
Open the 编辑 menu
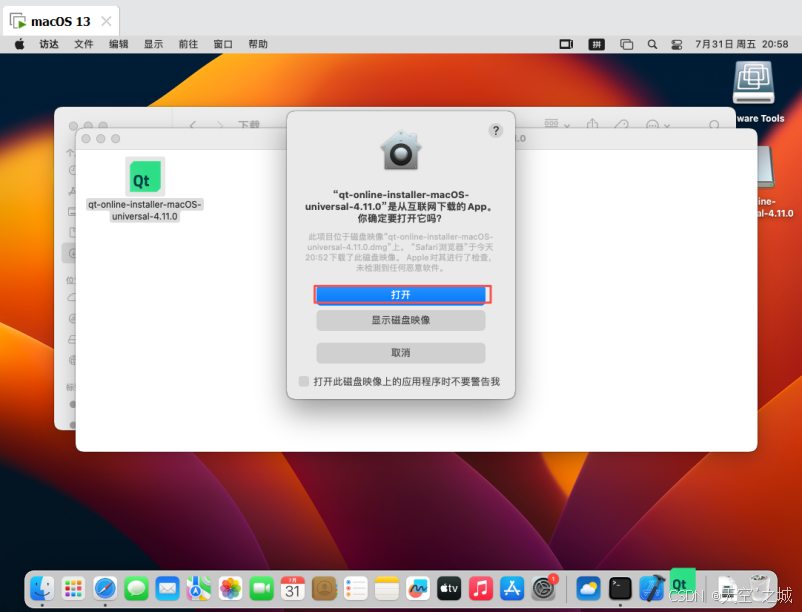coord(119,44)
